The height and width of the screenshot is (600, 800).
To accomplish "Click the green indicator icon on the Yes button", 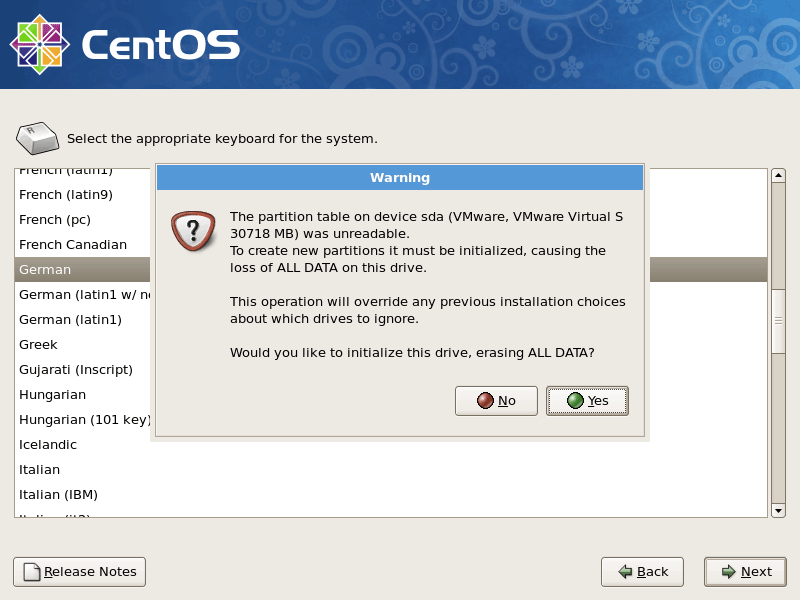I will click(573, 401).
